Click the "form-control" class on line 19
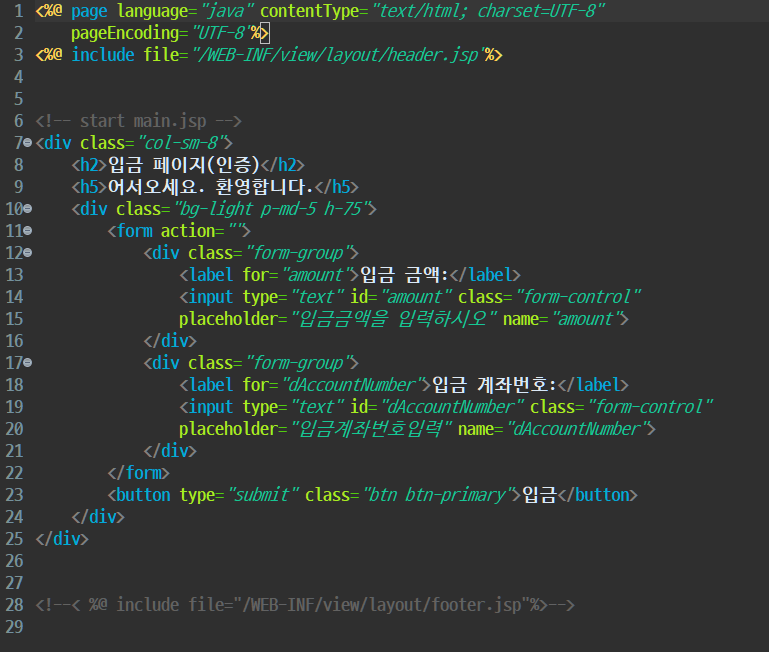 click(650, 407)
